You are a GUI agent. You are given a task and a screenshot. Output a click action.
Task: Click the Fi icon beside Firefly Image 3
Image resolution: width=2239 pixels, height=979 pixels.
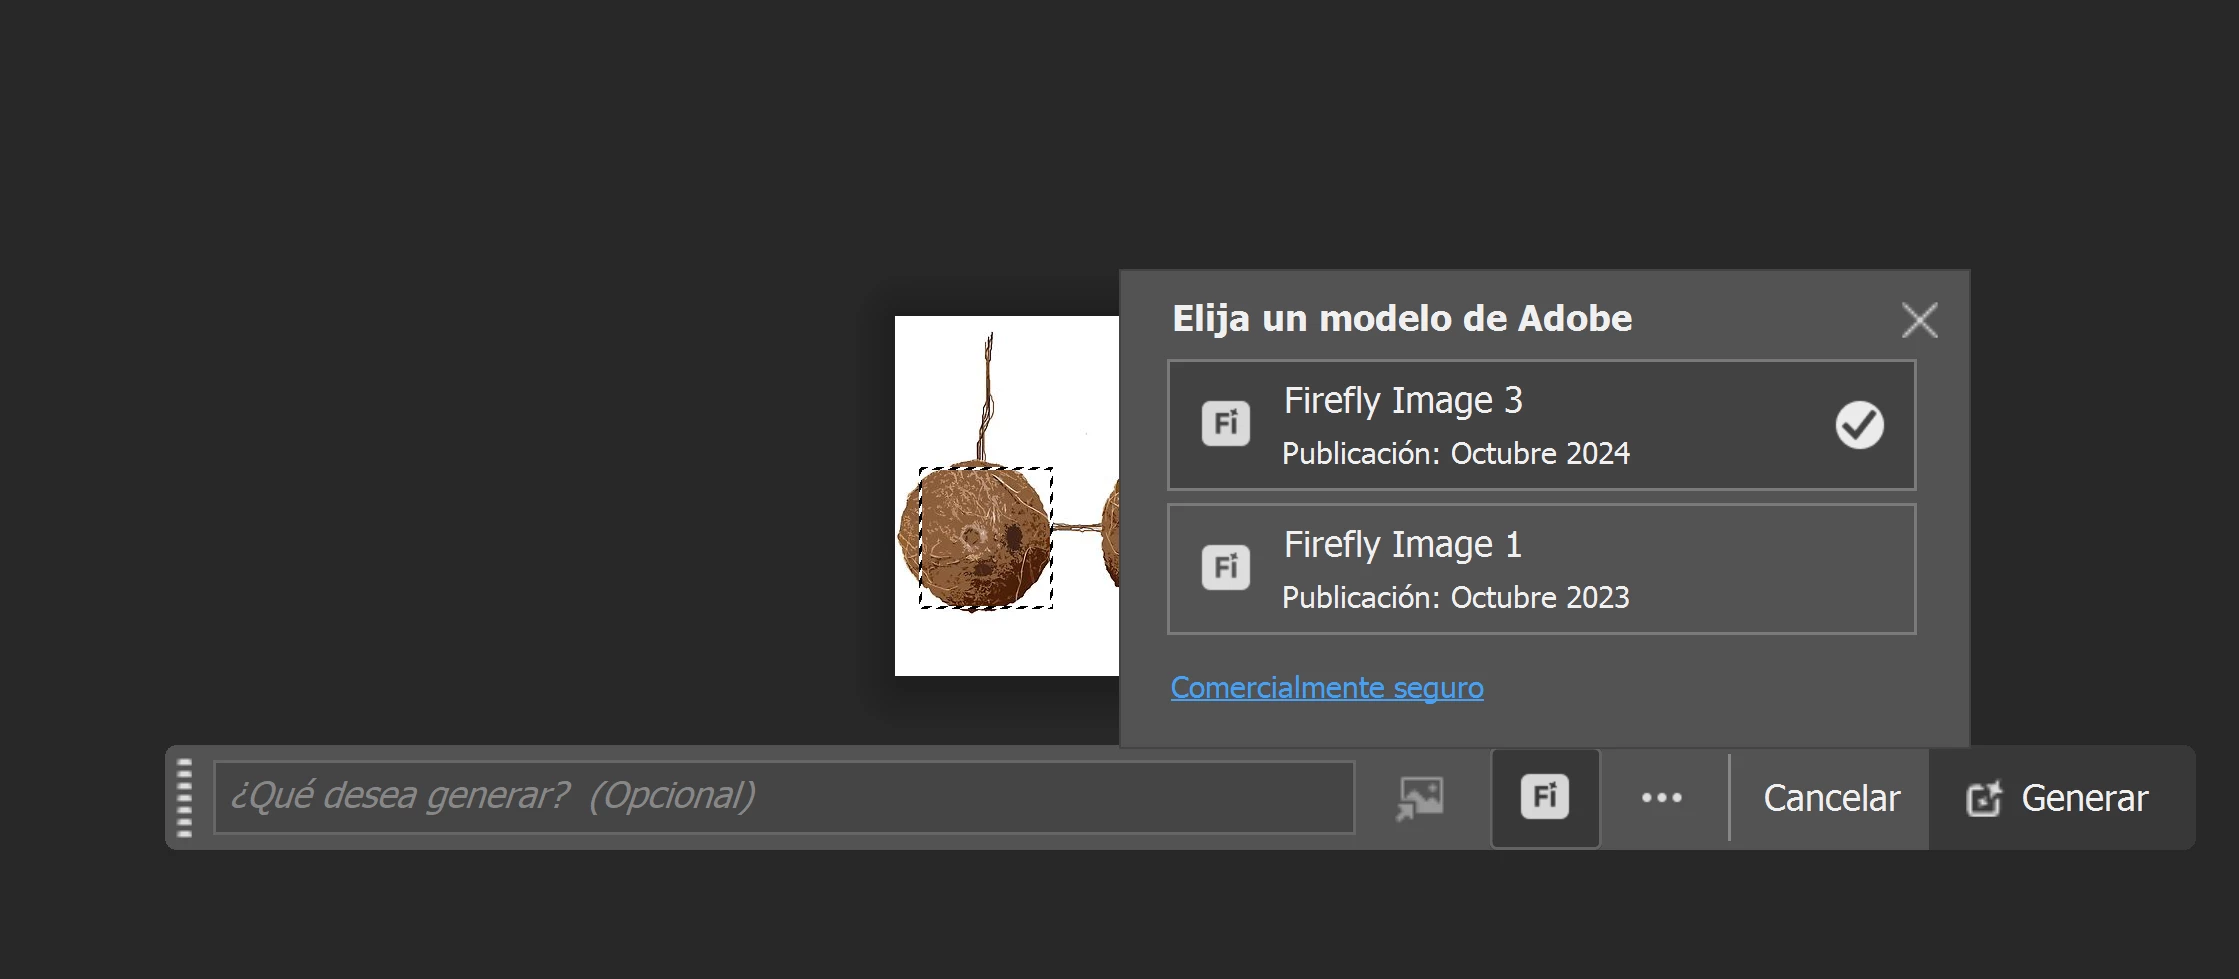(x=1226, y=424)
